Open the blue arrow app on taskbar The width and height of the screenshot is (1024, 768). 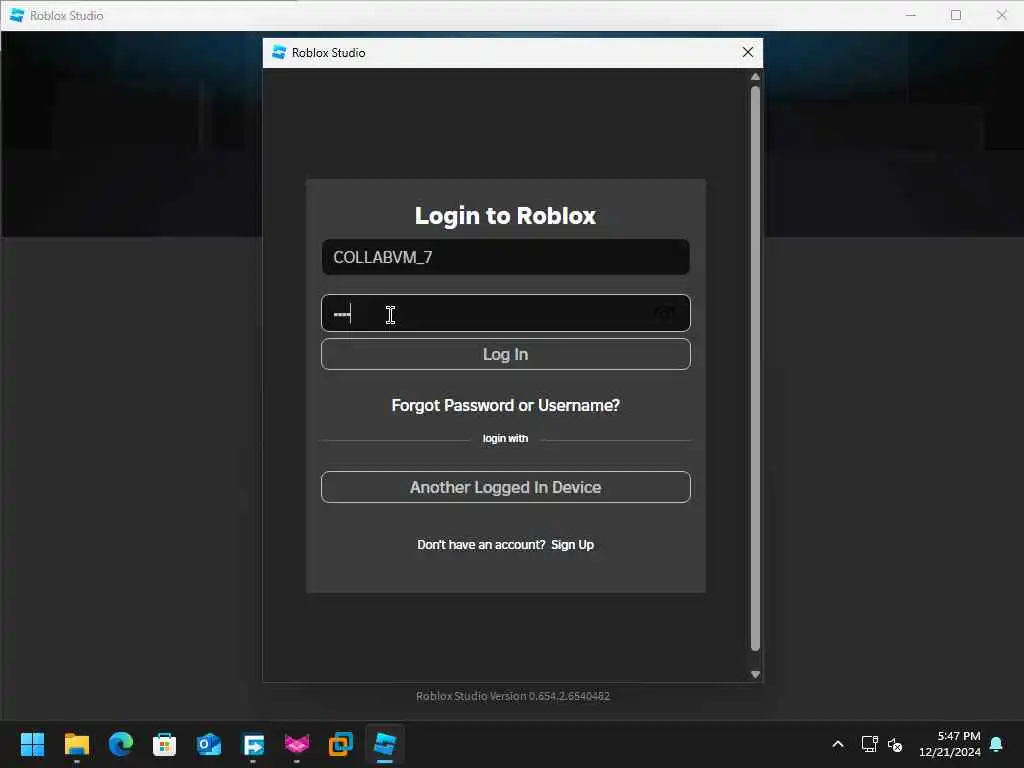click(253, 744)
